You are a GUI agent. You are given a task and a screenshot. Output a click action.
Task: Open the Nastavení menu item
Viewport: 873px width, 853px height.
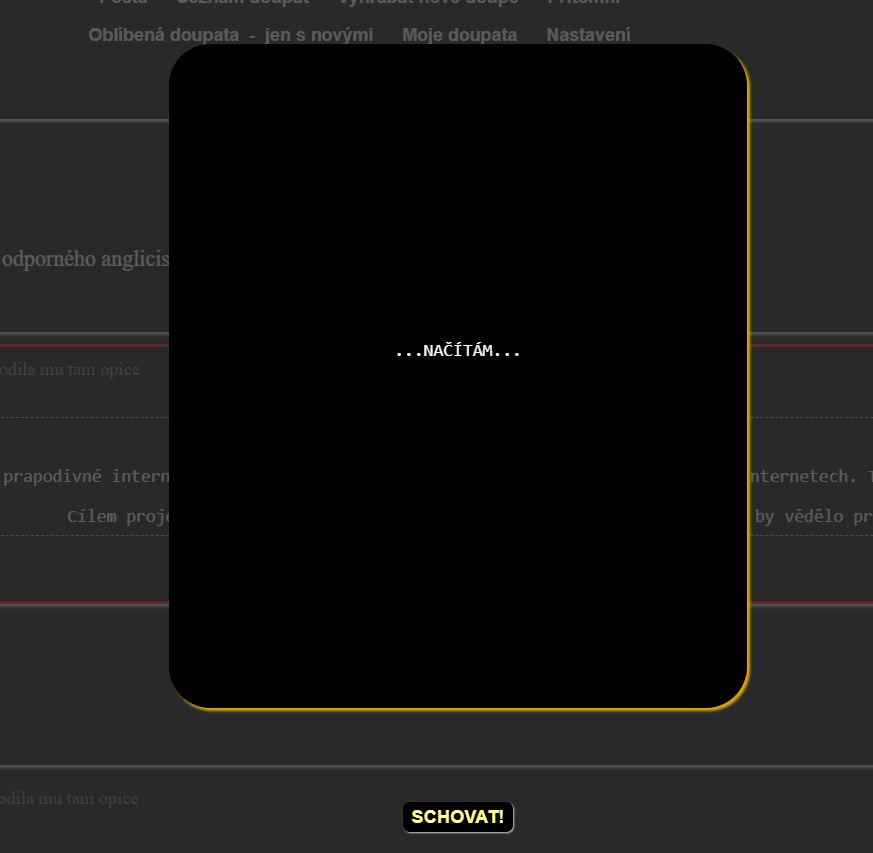(588, 35)
